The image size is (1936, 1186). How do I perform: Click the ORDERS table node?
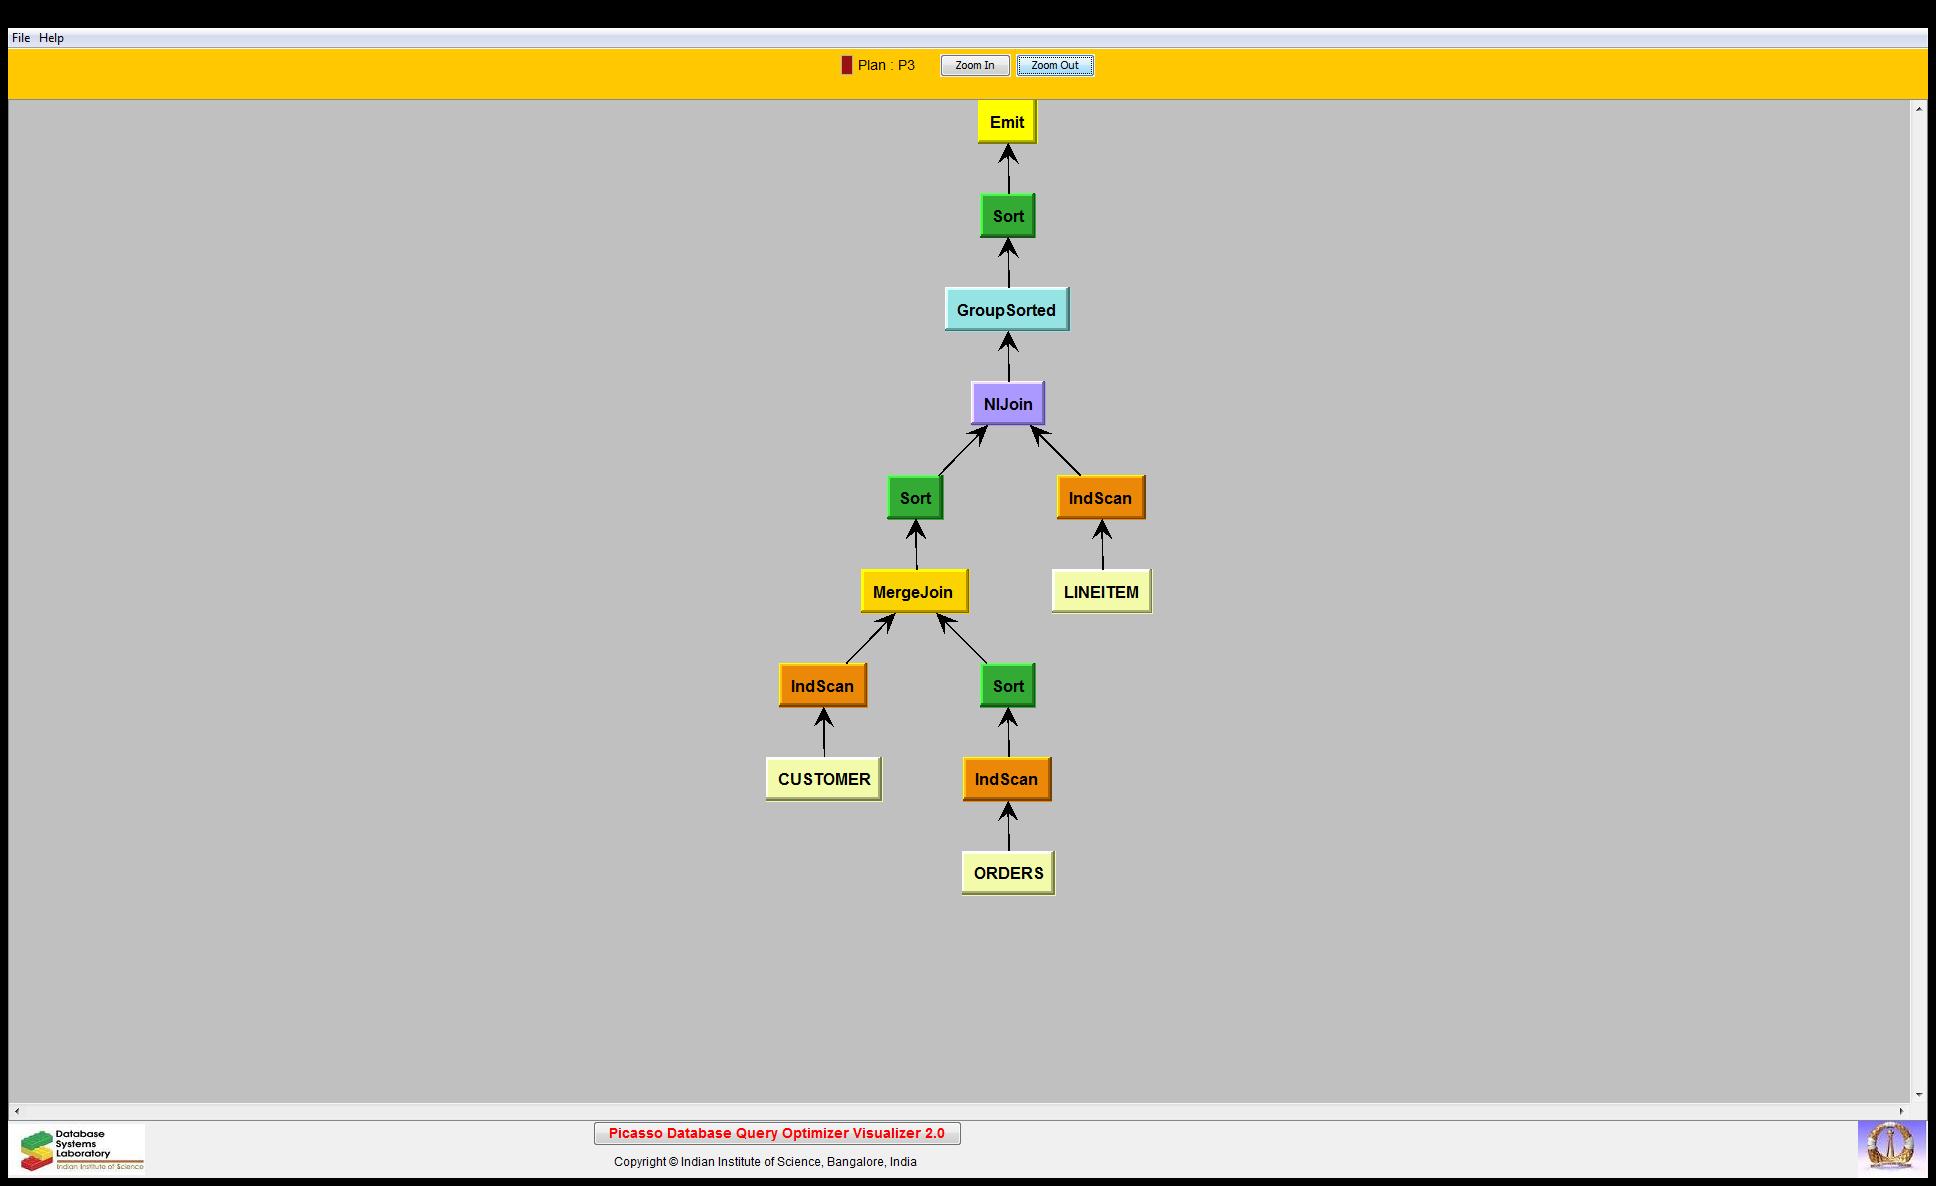click(1008, 873)
